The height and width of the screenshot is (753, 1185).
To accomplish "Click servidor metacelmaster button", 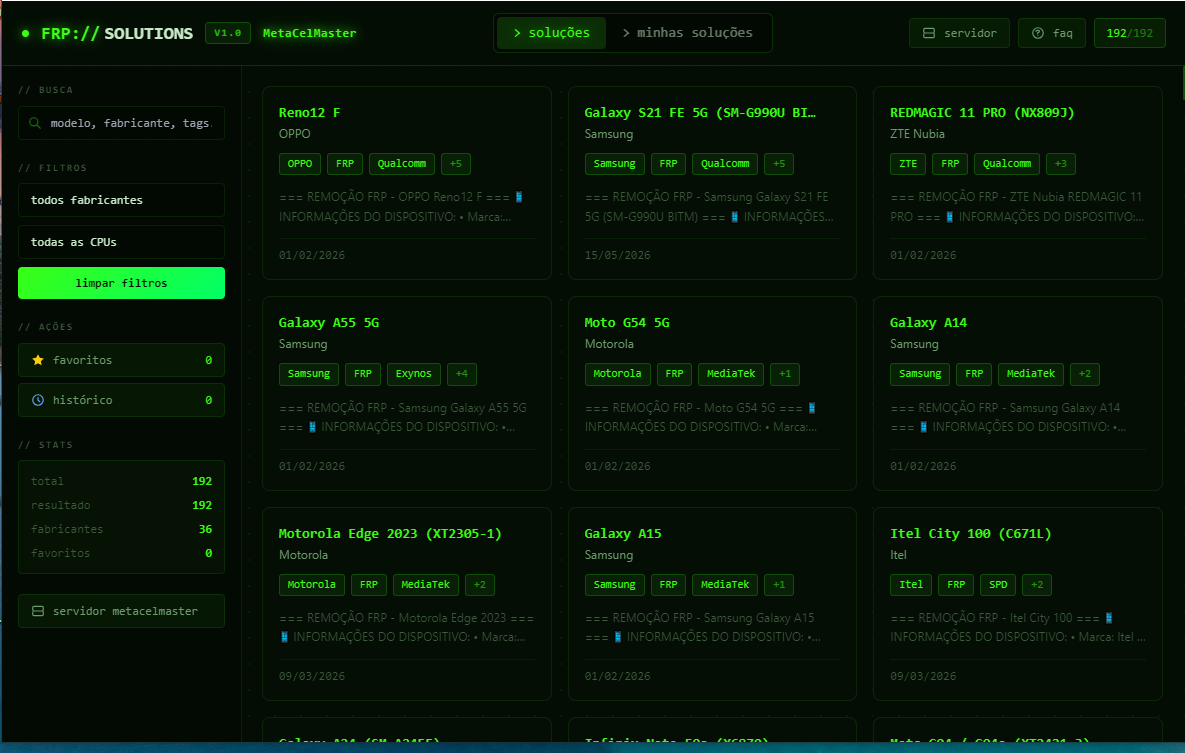I will [x=122, y=611].
